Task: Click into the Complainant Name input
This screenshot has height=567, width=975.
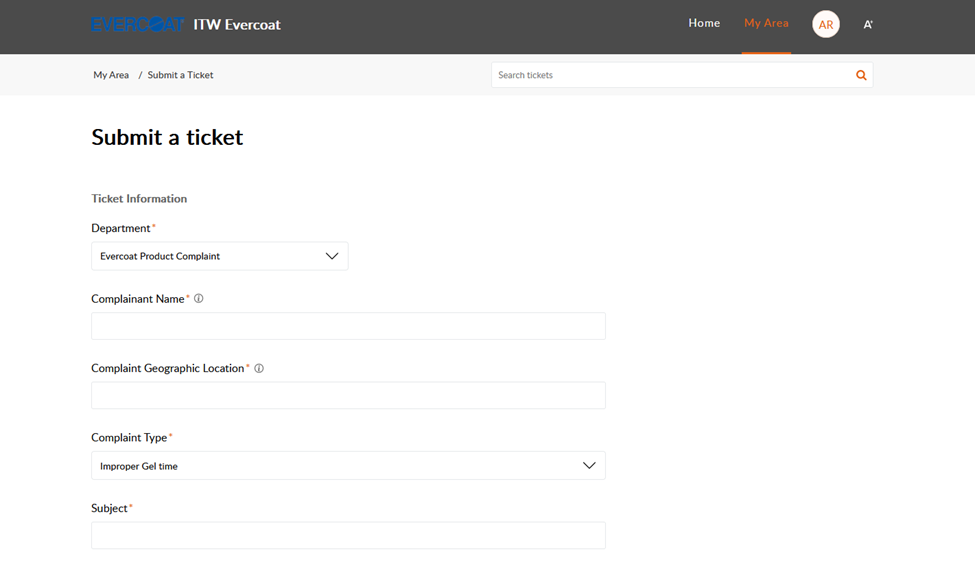Action: coord(348,326)
